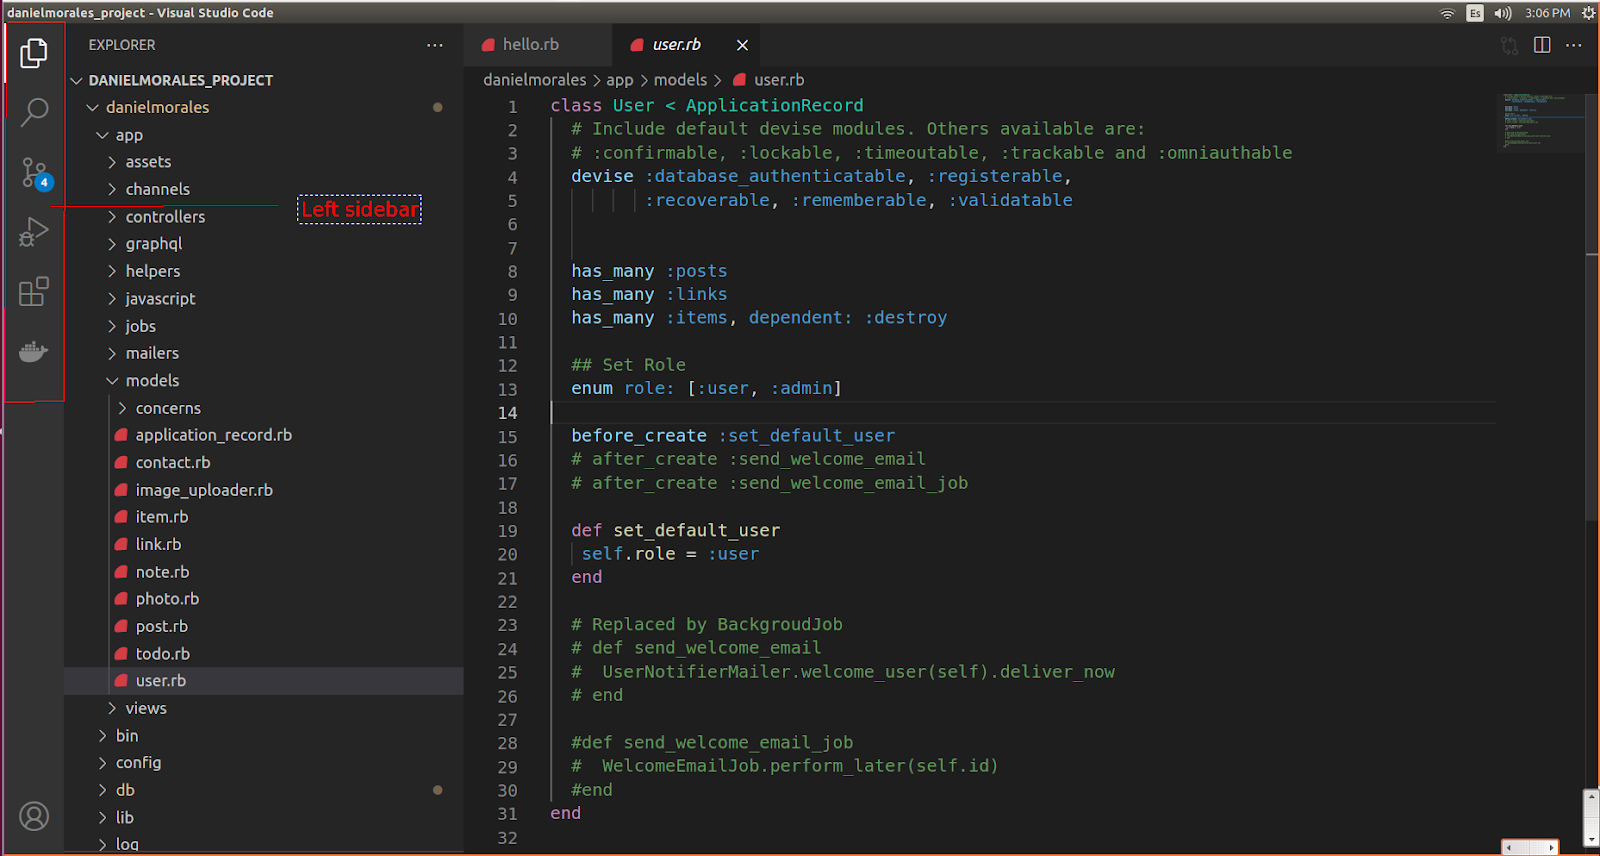Image resolution: width=1600 pixels, height=856 pixels.
Task: Open the Explorer view in activity bar
Action: [x=34, y=53]
